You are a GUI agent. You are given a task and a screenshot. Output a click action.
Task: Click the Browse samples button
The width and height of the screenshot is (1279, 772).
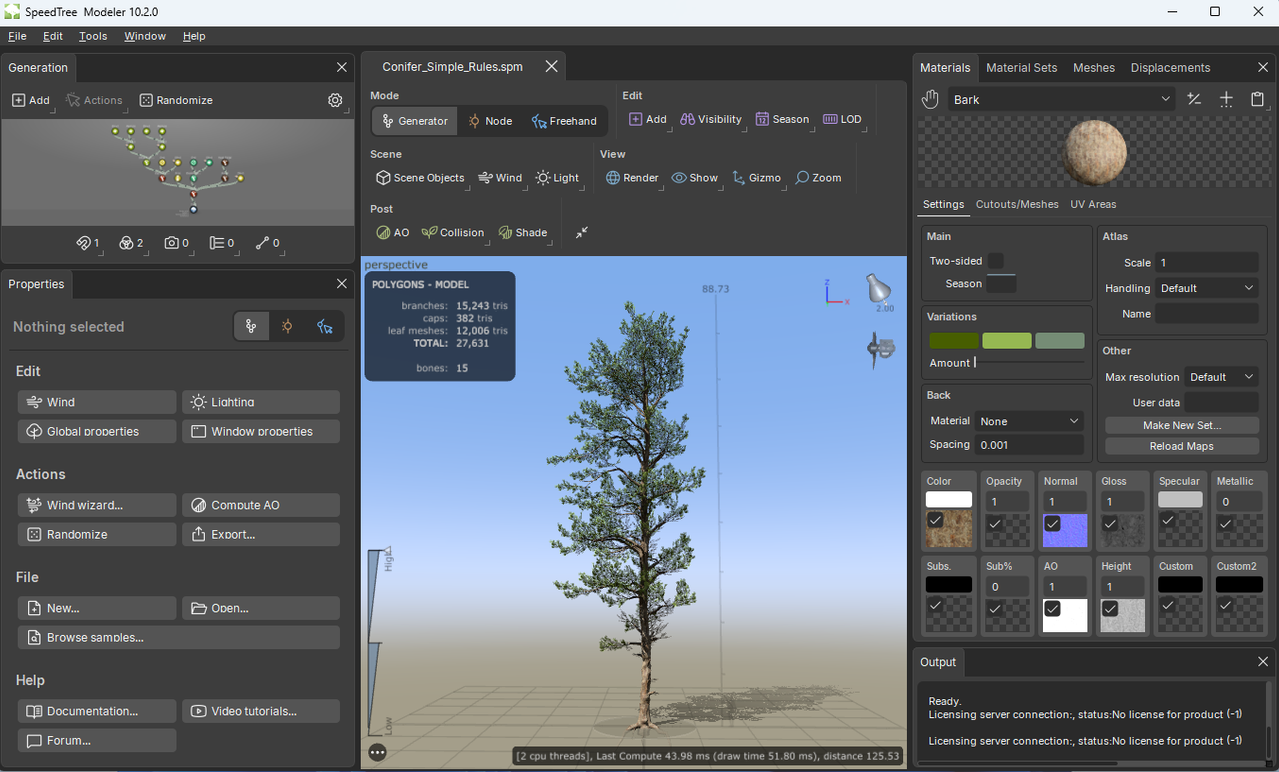[x=179, y=637]
